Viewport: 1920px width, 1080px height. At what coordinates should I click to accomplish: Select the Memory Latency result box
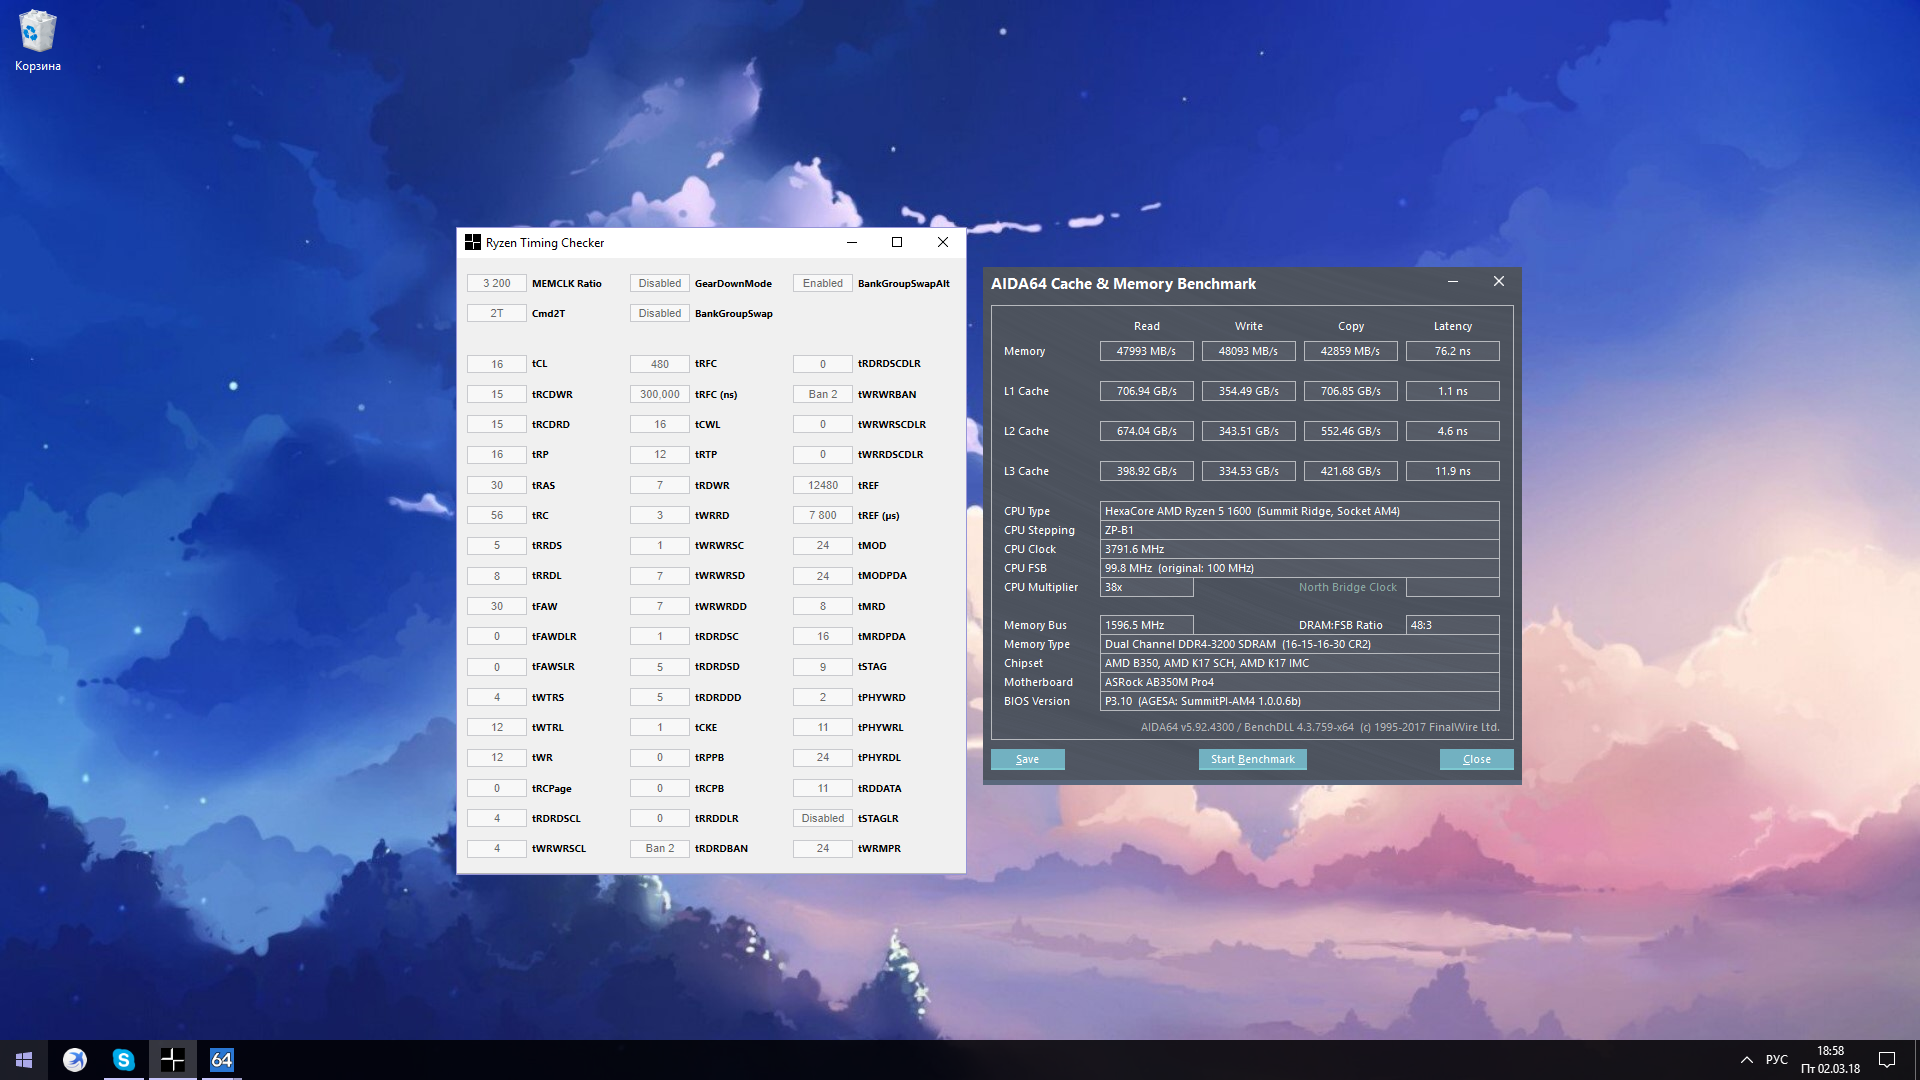coord(1452,351)
